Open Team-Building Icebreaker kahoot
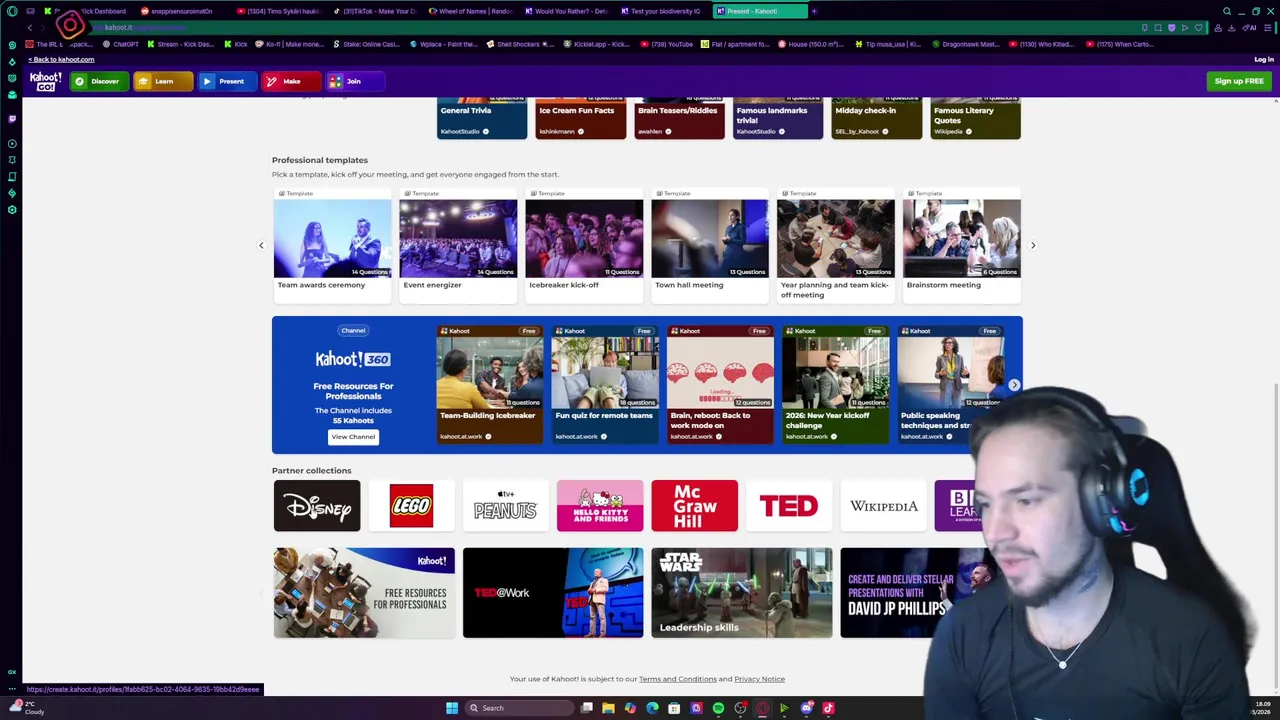This screenshot has height=720, width=1280. [490, 385]
